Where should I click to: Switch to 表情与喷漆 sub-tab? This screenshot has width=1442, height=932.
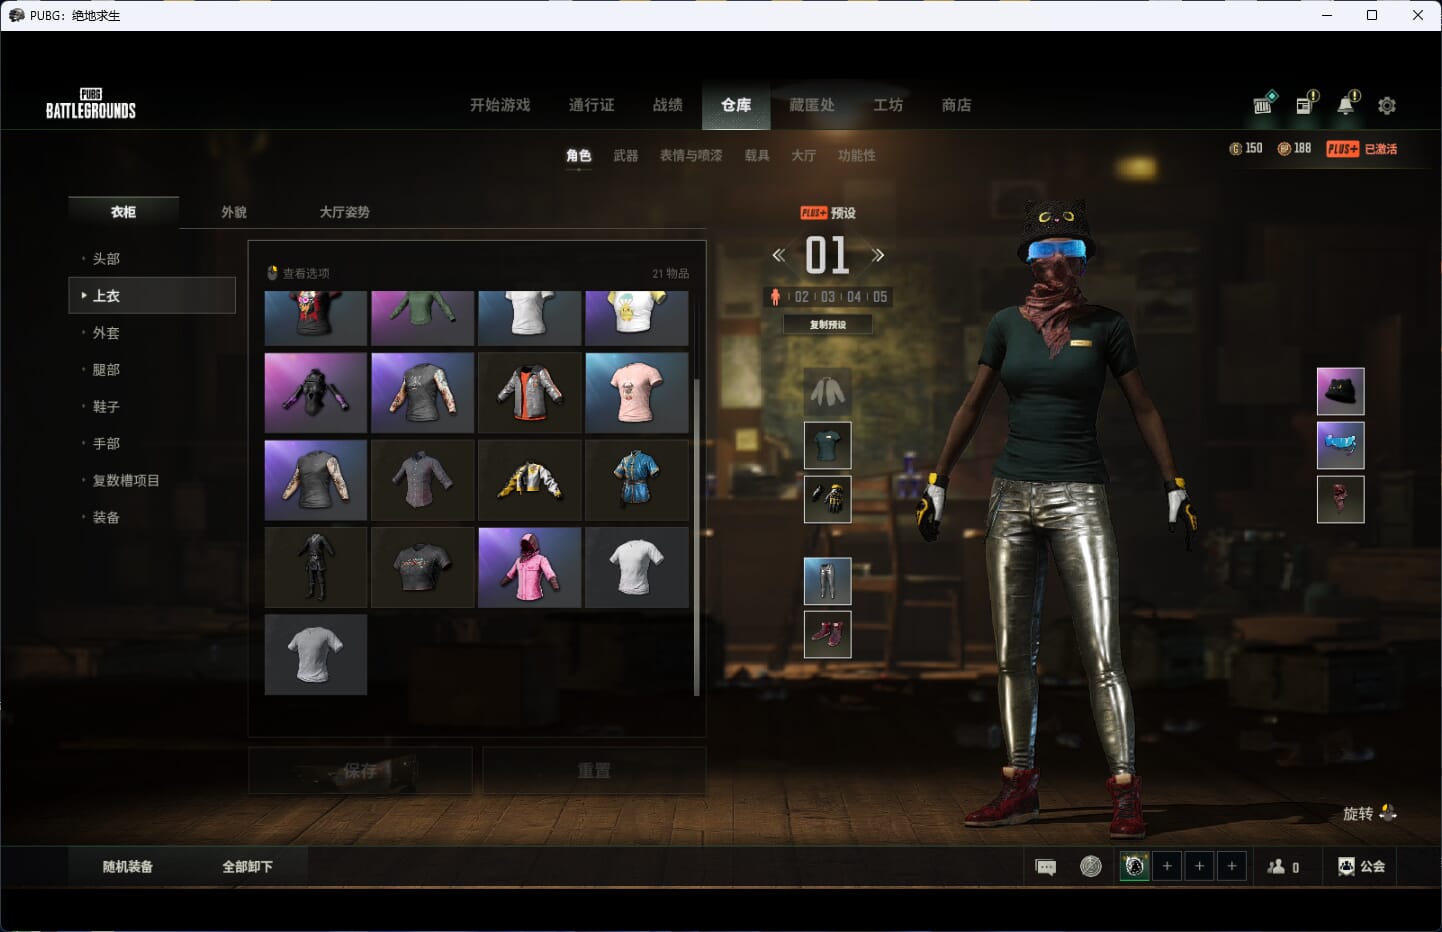(x=691, y=156)
